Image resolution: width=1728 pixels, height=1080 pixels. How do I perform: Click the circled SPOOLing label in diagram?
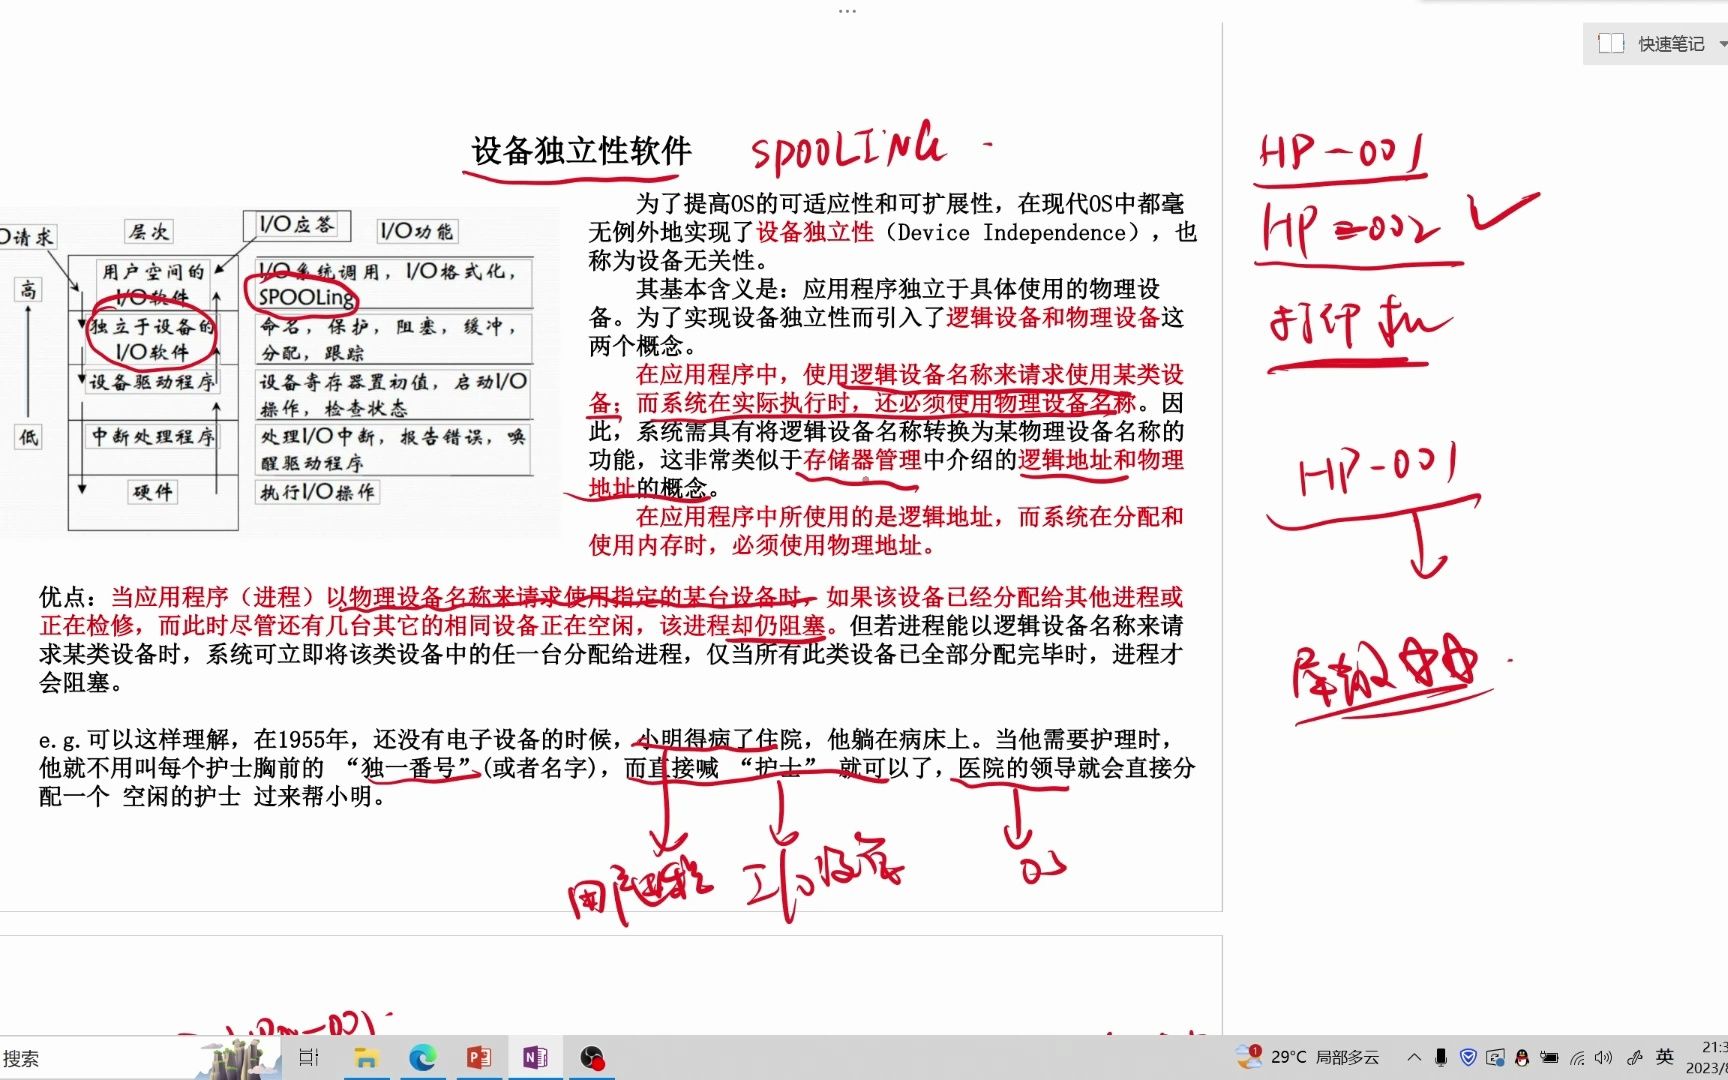(306, 297)
